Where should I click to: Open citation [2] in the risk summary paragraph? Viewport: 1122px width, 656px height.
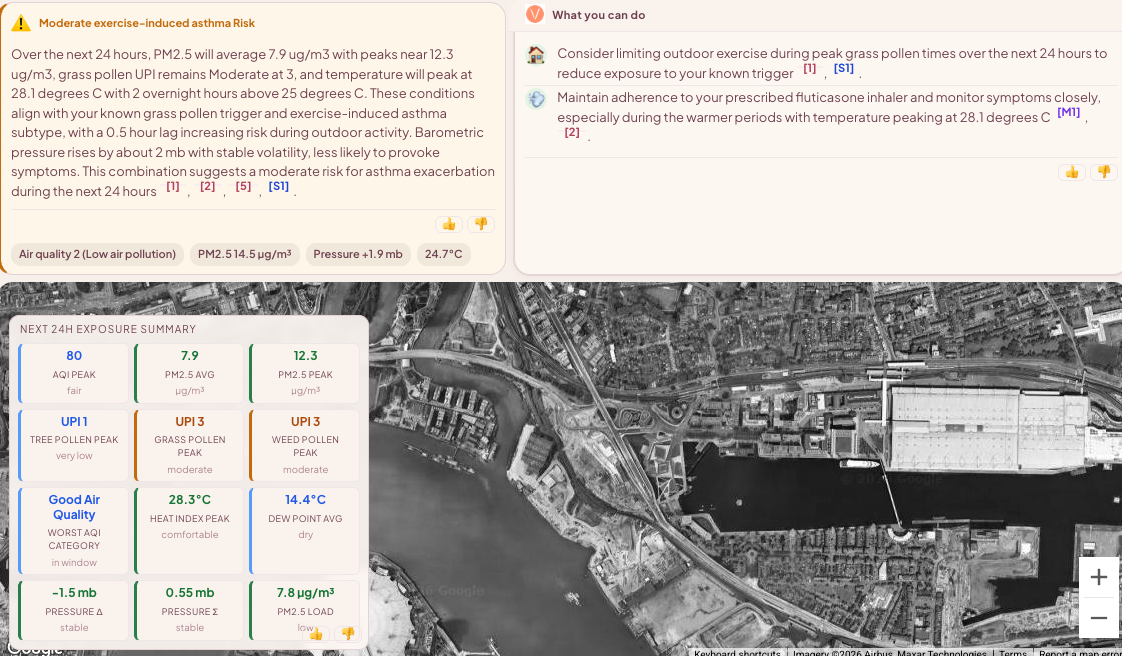(208, 186)
